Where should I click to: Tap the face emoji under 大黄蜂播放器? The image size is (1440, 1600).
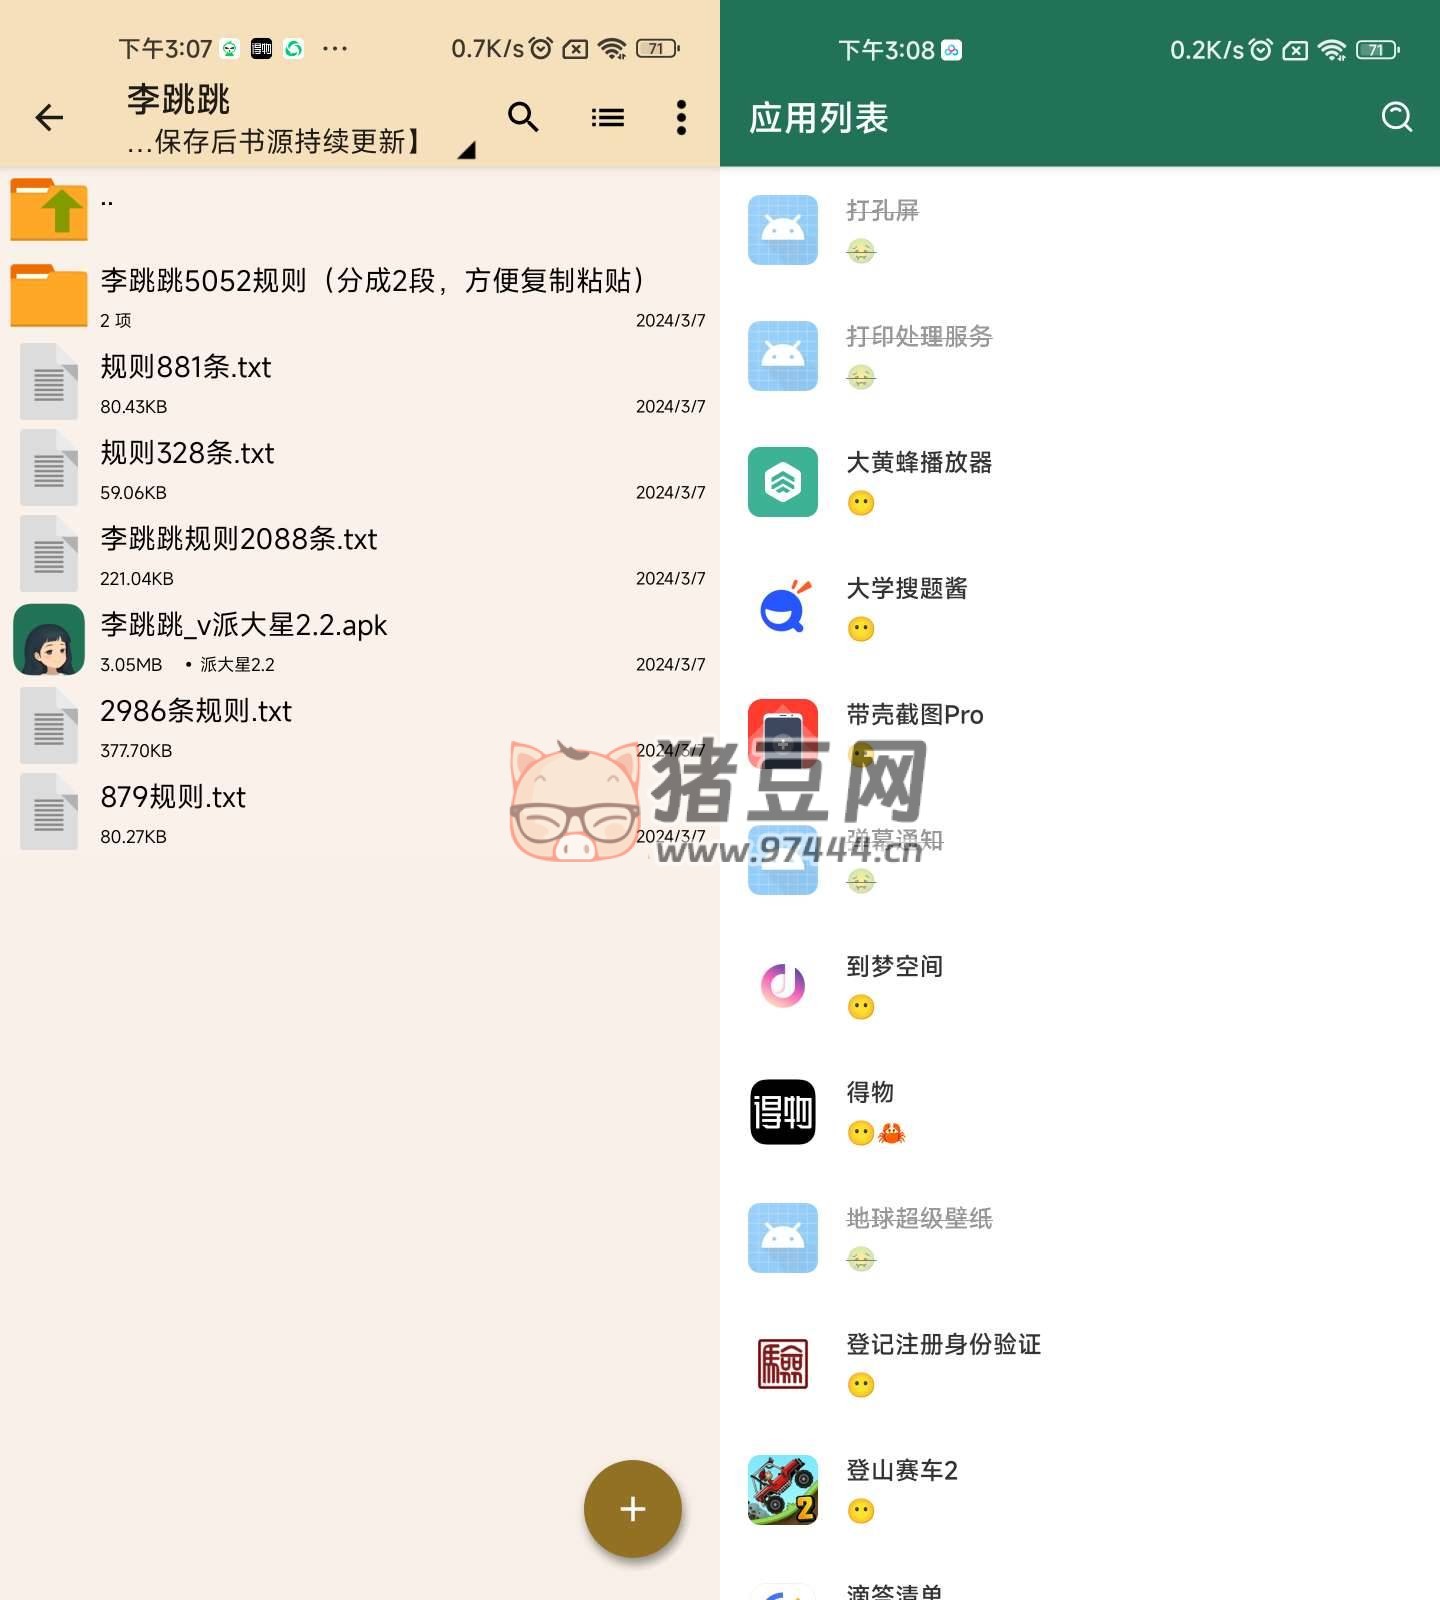(861, 503)
